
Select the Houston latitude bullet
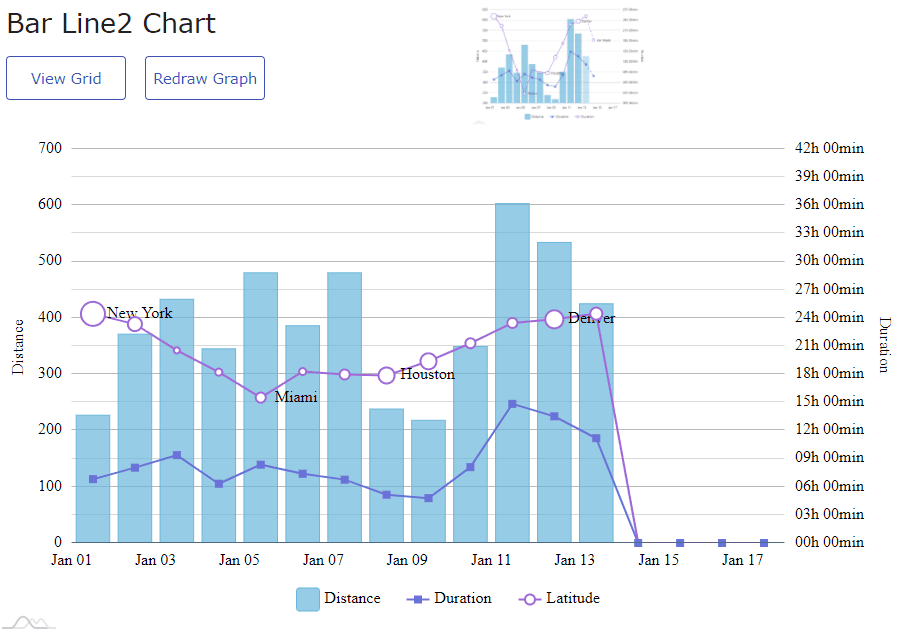coord(387,376)
